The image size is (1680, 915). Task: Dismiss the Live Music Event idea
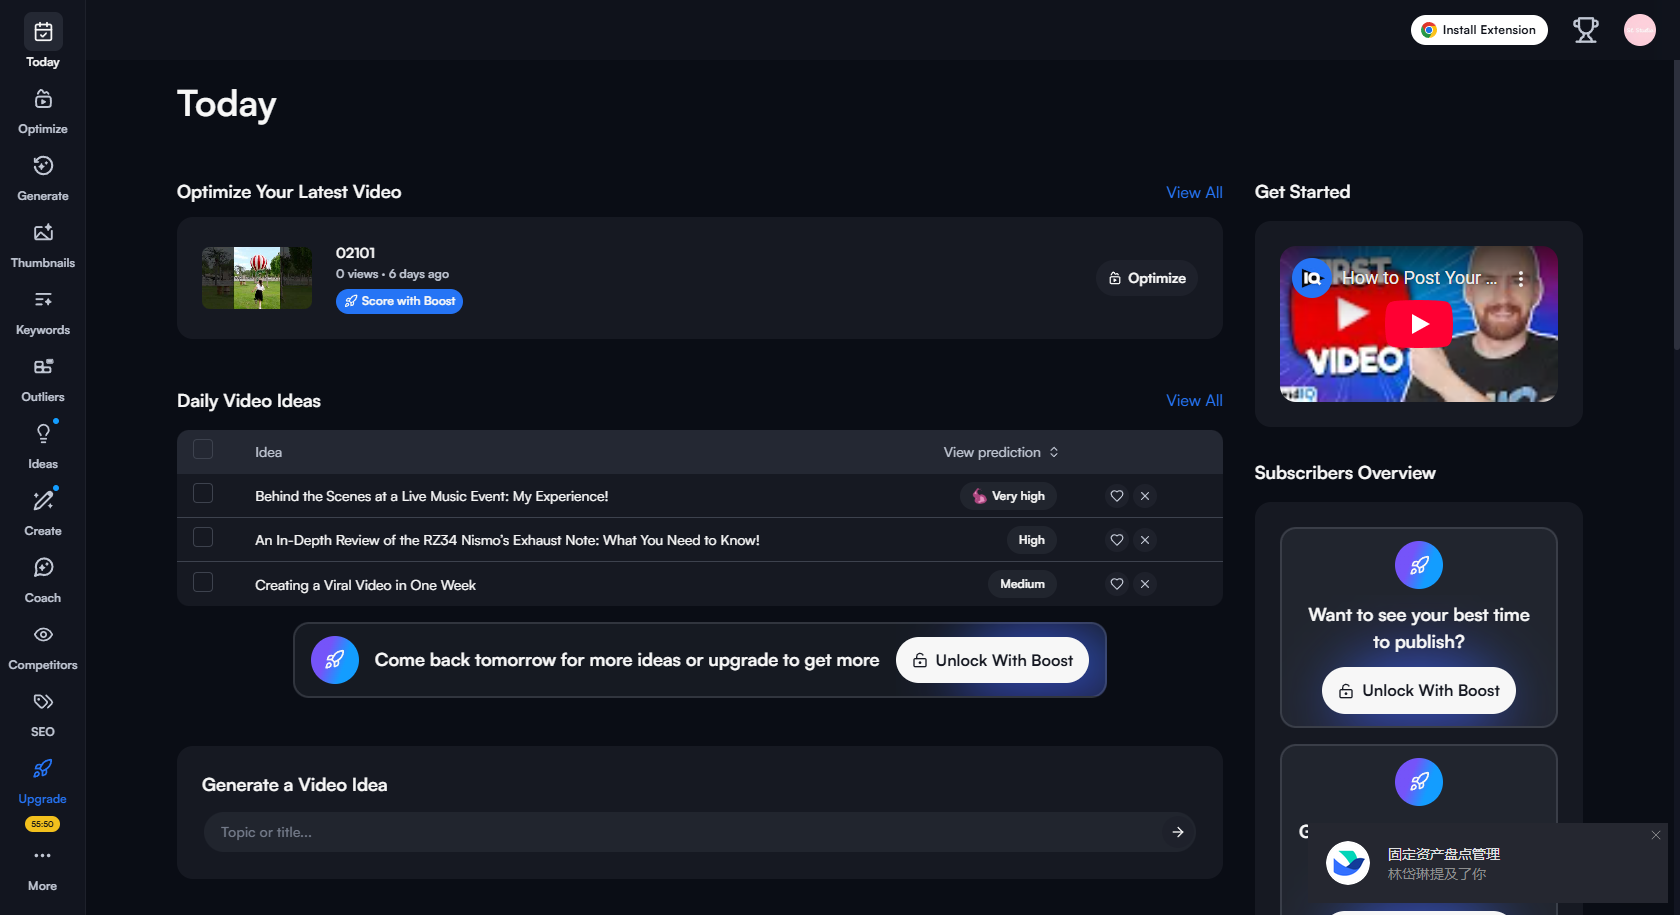(1145, 496)
